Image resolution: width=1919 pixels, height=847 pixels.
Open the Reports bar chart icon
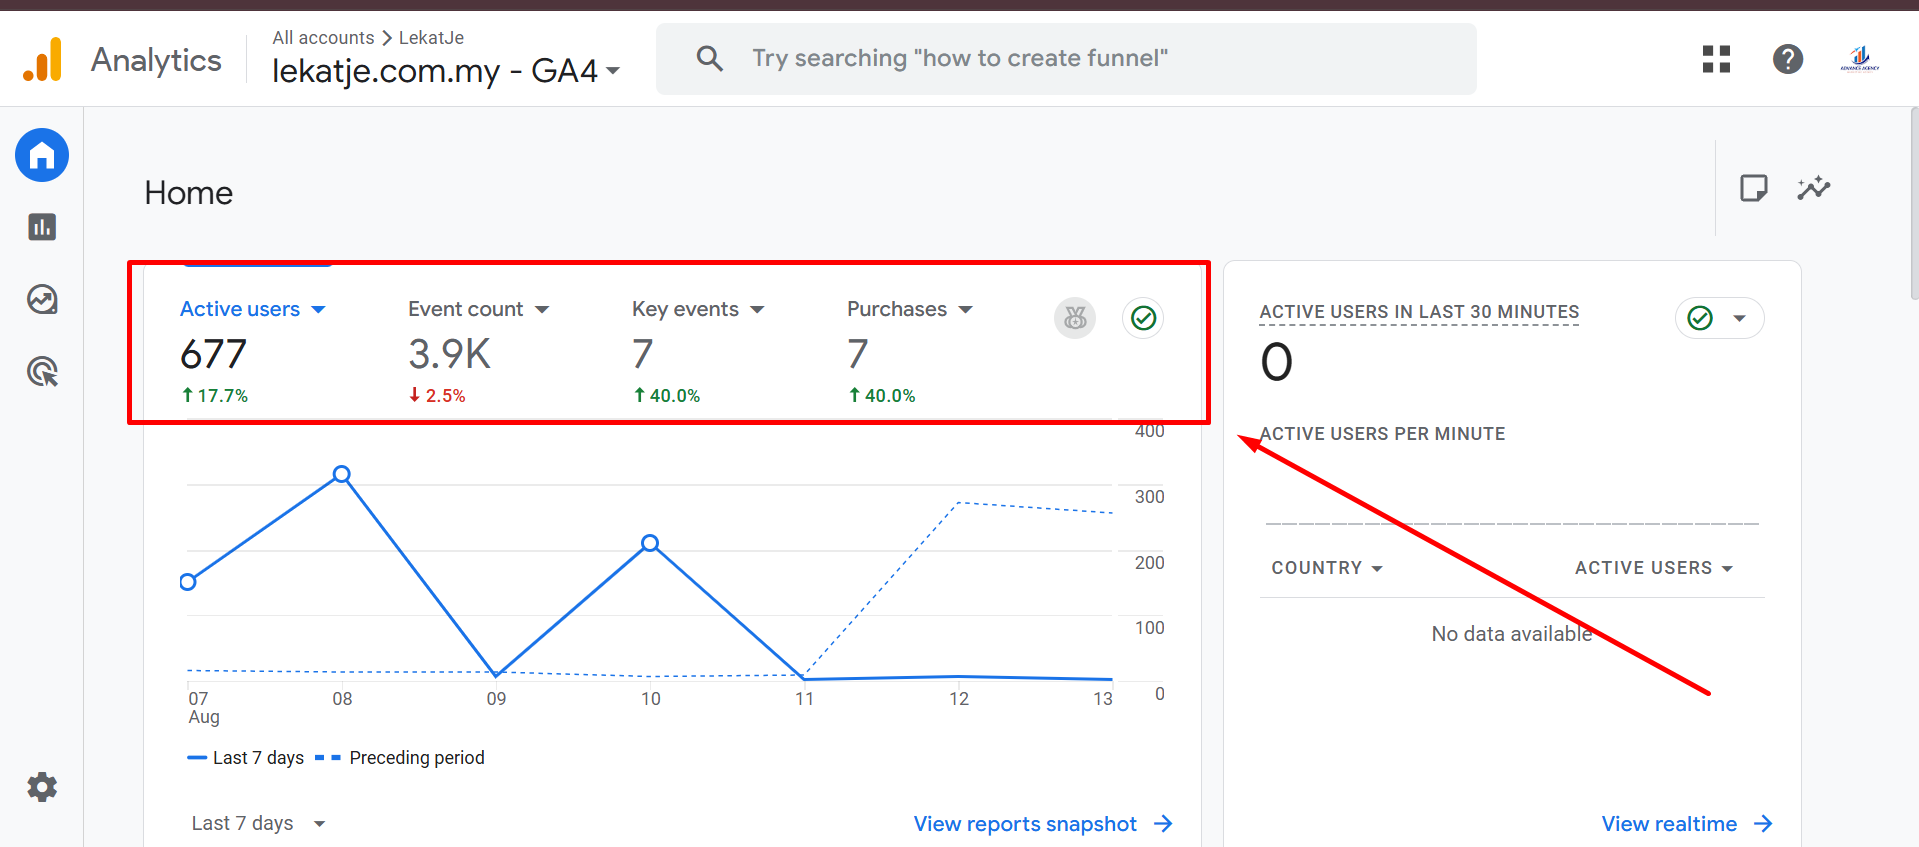[42, 228]
